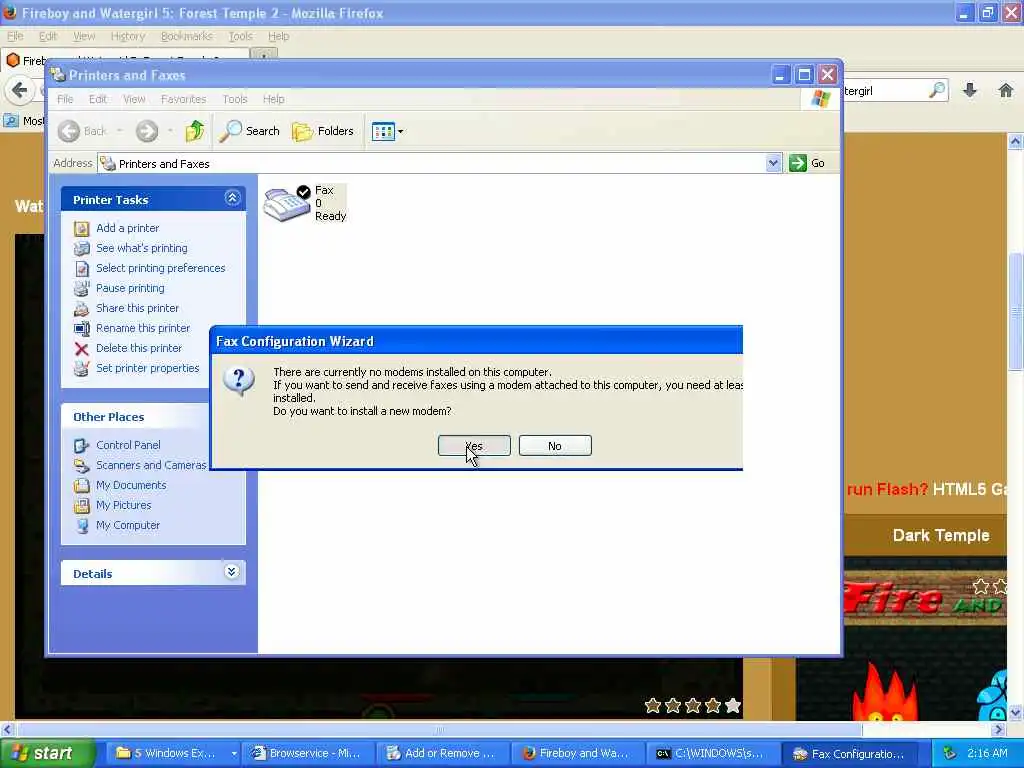Open Help menu in Printers and Faxes
The height and width of the screenshot is (768, 1024).
click(x=274, y=99)
